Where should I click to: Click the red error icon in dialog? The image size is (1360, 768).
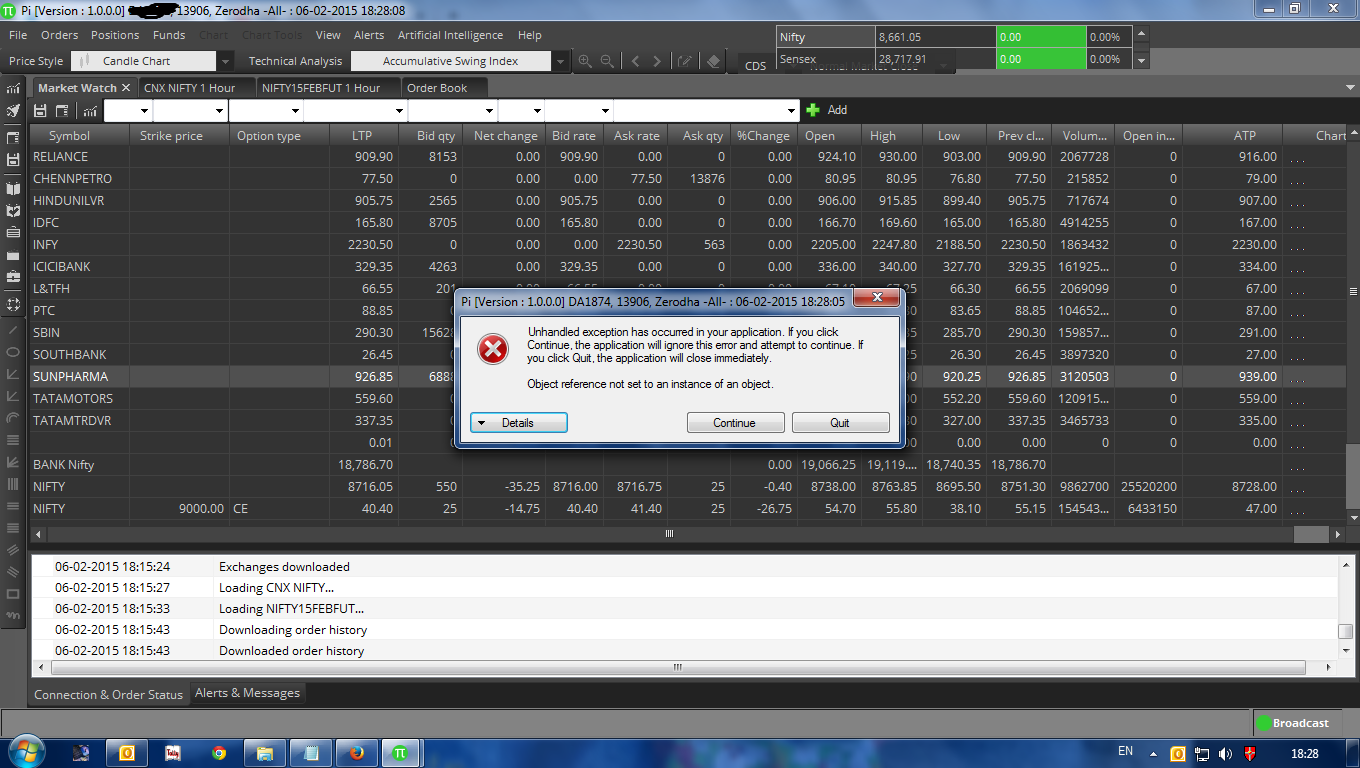pyautogui.click(x=492, y=349)
